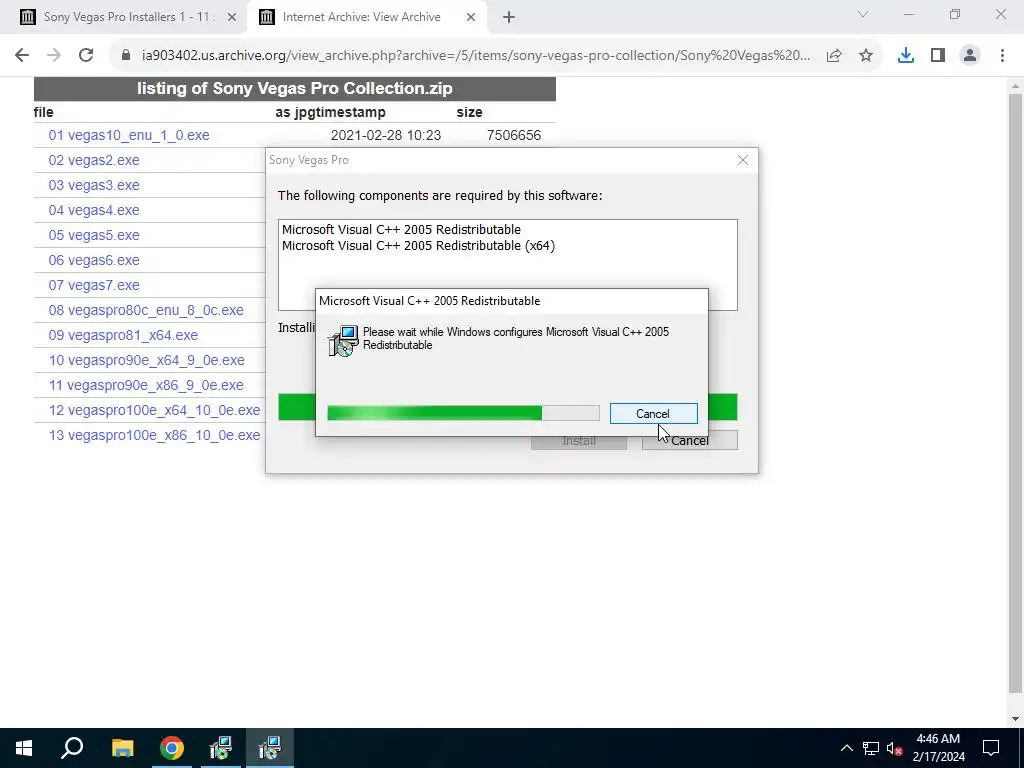Viewport: 1024px width, 768px height.
Task: Click the active installer taskbar icon
Action: [x=270, y=748]
